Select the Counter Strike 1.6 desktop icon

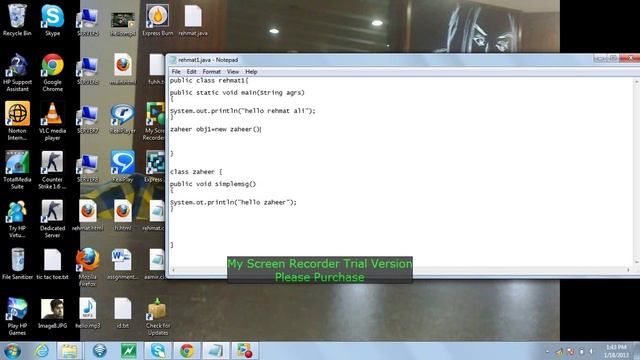[52, 170]
